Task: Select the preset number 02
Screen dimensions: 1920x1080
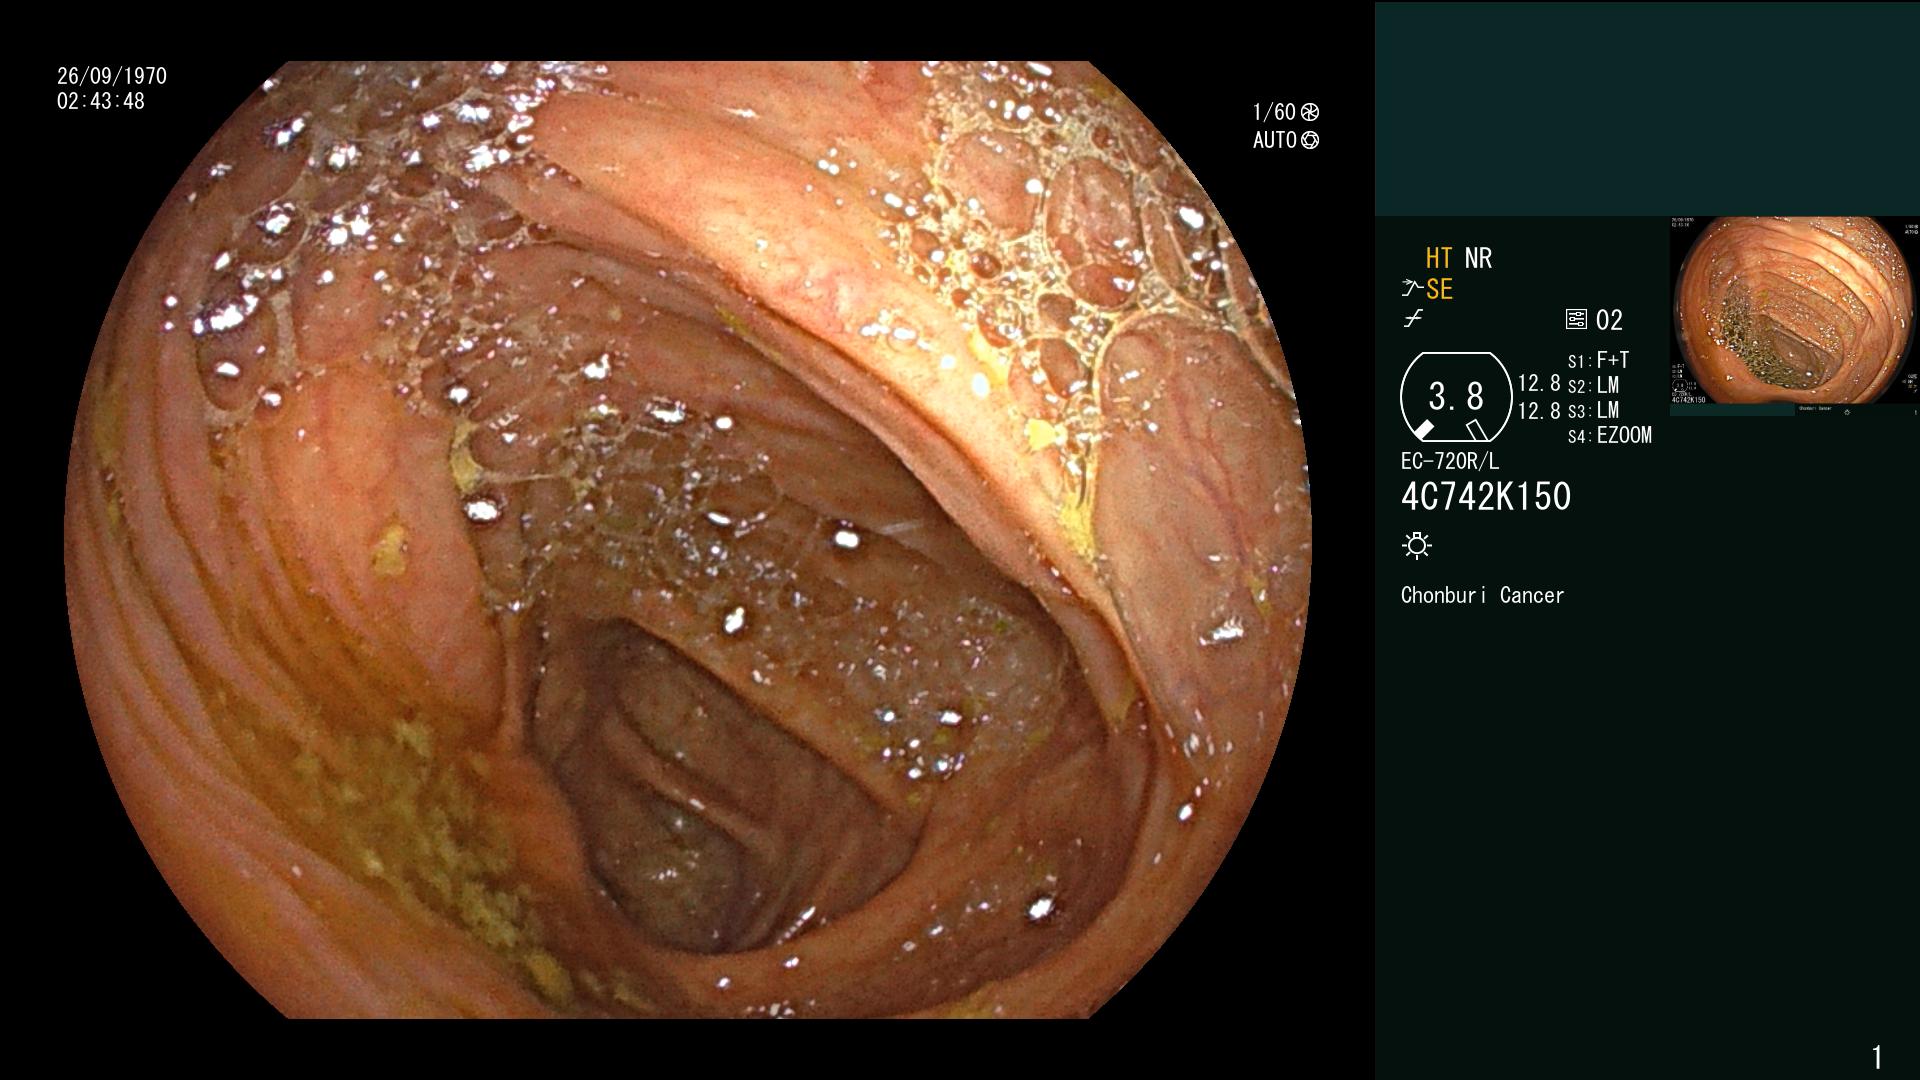Action: tap(1609, 320)
